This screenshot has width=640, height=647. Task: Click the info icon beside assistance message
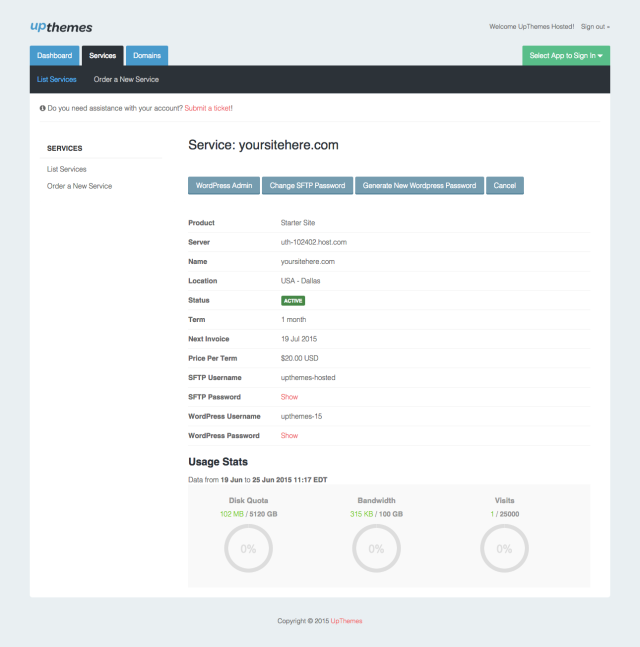click(x=43, y=108)
